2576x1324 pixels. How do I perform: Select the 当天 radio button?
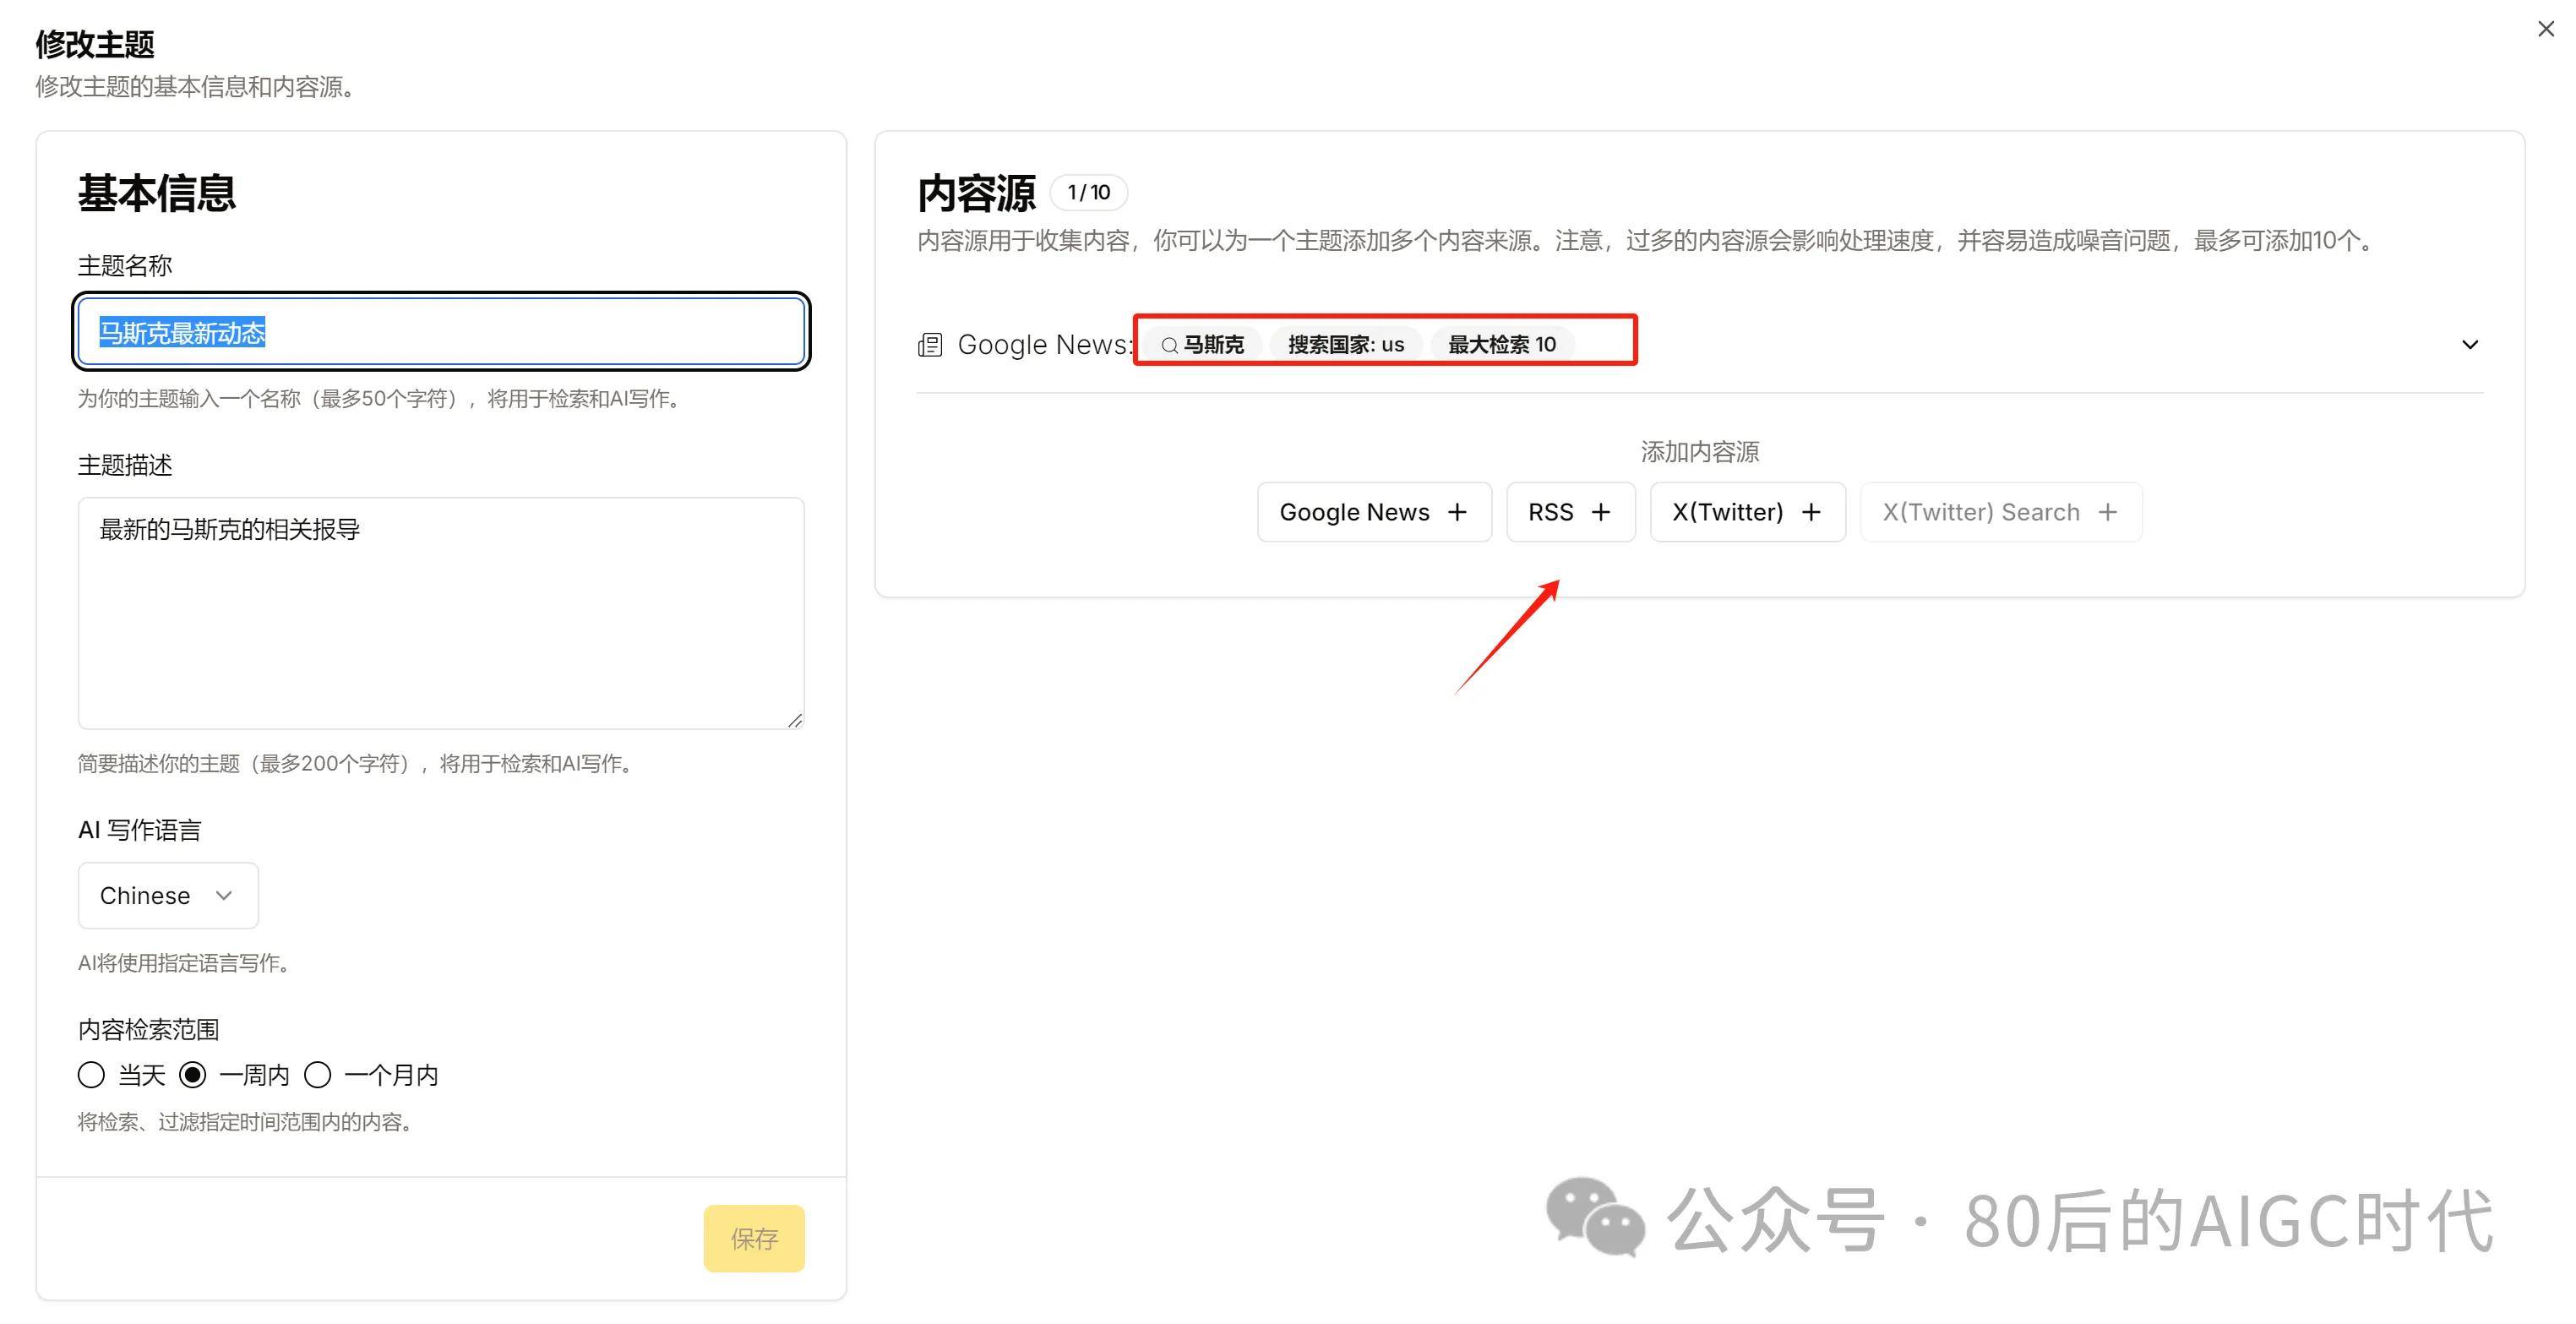(x=91, y=1074)
